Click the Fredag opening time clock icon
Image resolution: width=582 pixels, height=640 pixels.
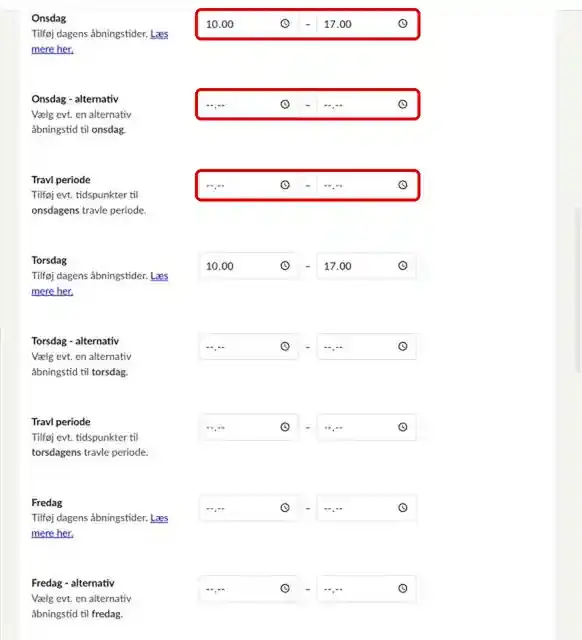click(285, 508)
